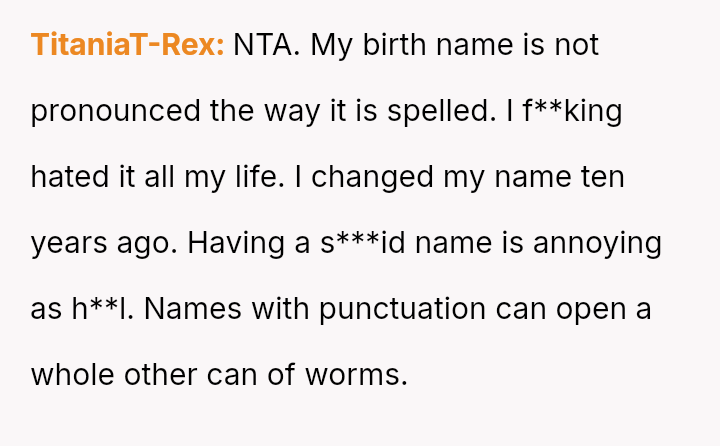Click the censored word "f**king"

click(x=572, y=111)
